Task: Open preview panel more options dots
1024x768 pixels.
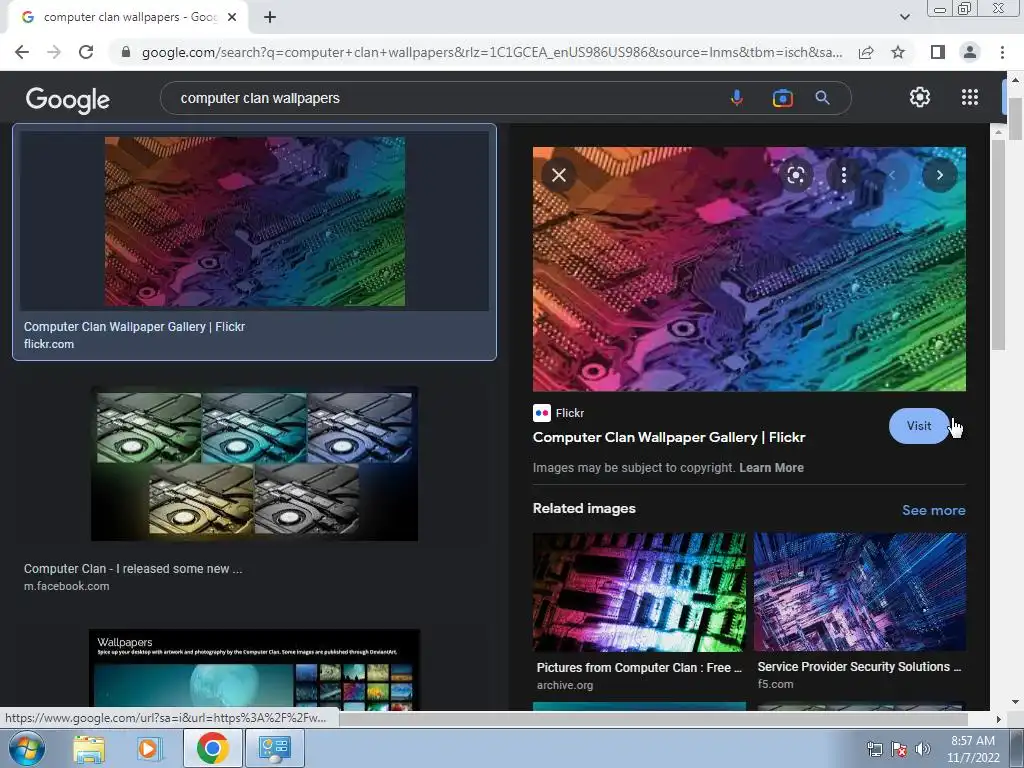Action: click(x=844, y=175)
